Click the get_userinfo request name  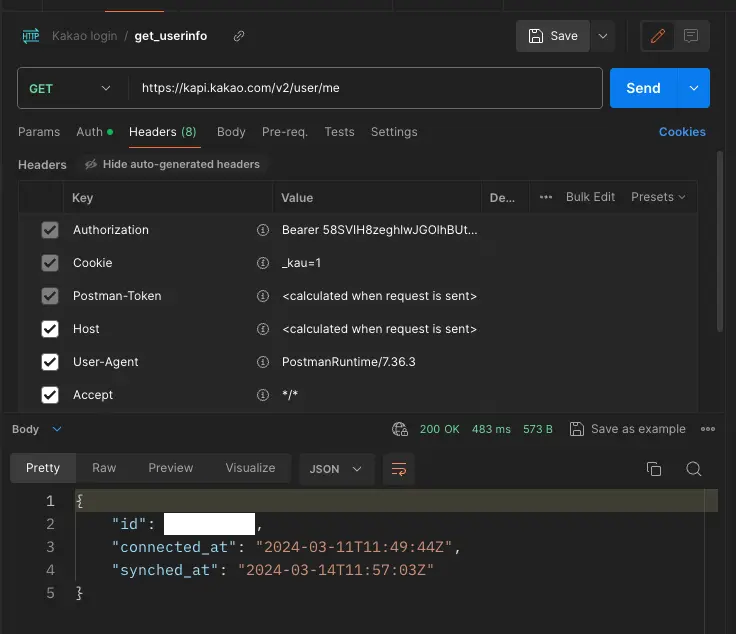tap(170, 36)
